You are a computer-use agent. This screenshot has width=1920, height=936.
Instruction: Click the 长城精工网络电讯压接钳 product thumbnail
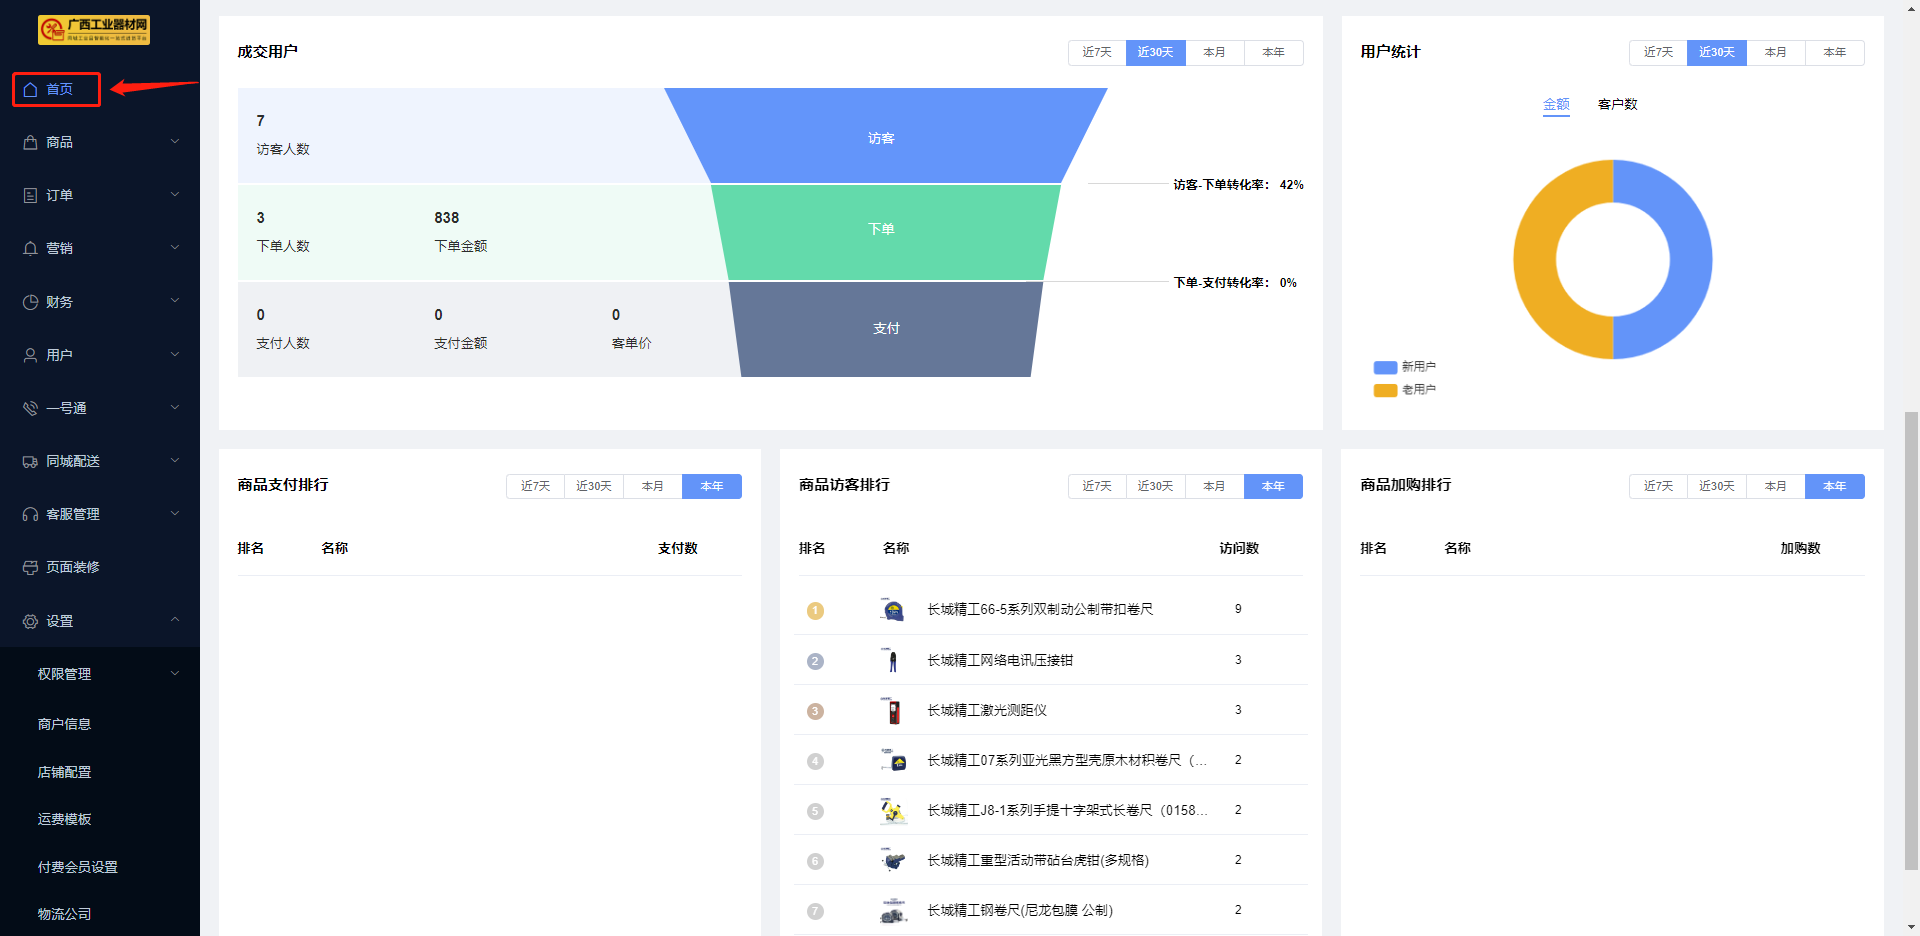click(892, 661)
